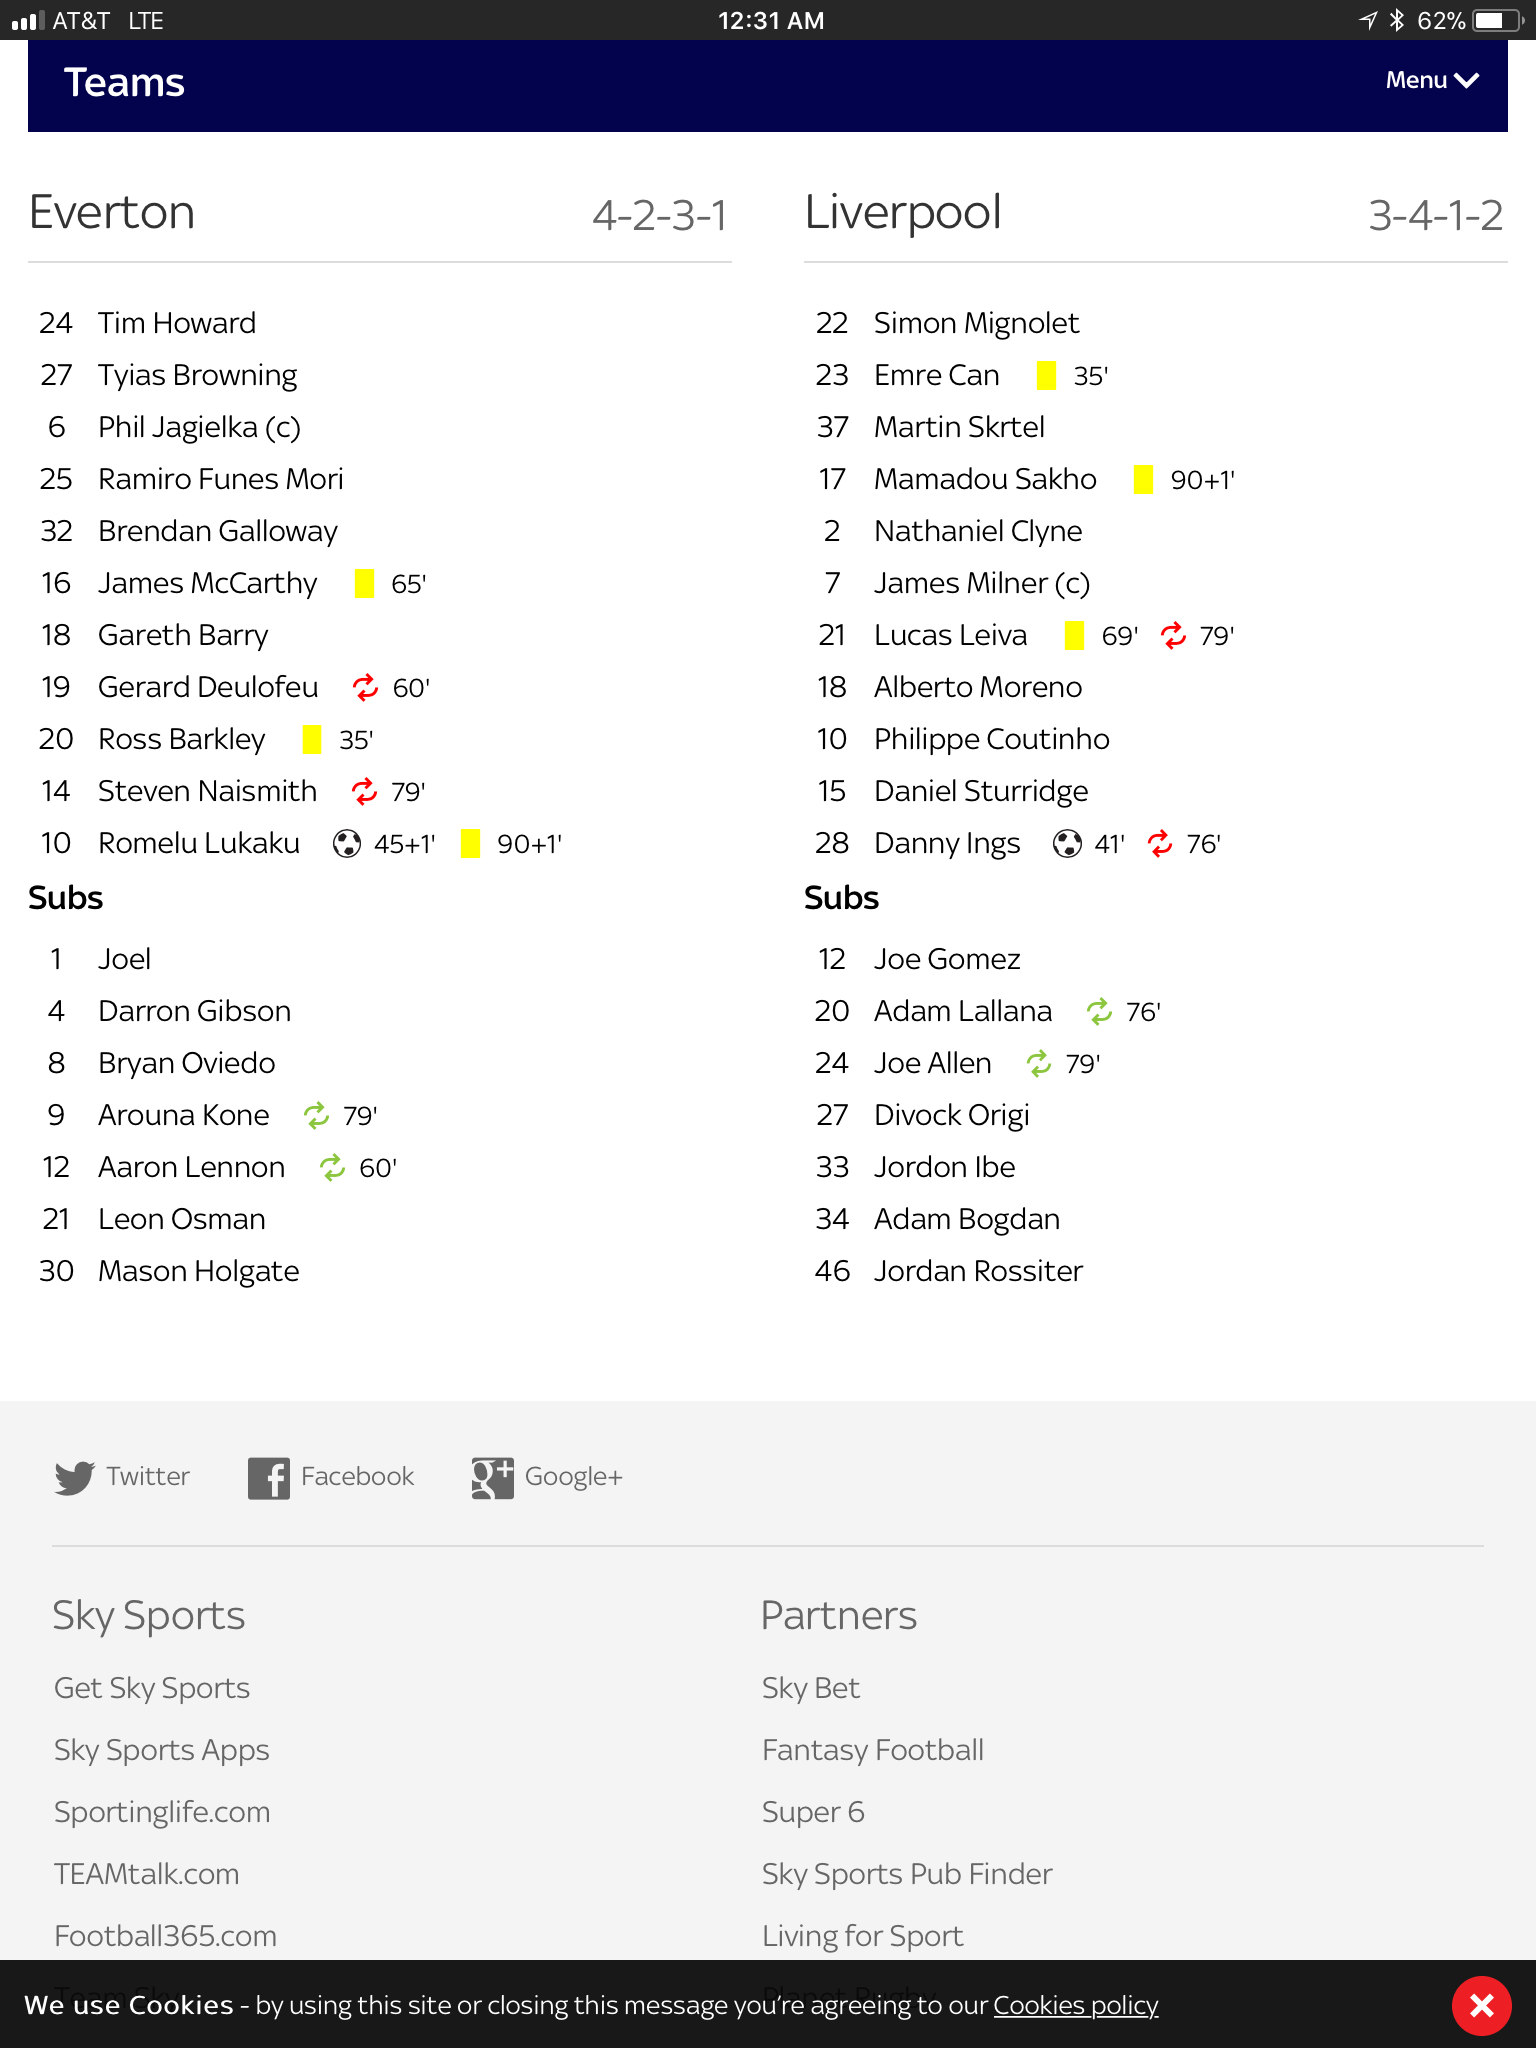Select the Teams header title
The height and width of the screenshot is (2048, 1536).
coord(124,83)
